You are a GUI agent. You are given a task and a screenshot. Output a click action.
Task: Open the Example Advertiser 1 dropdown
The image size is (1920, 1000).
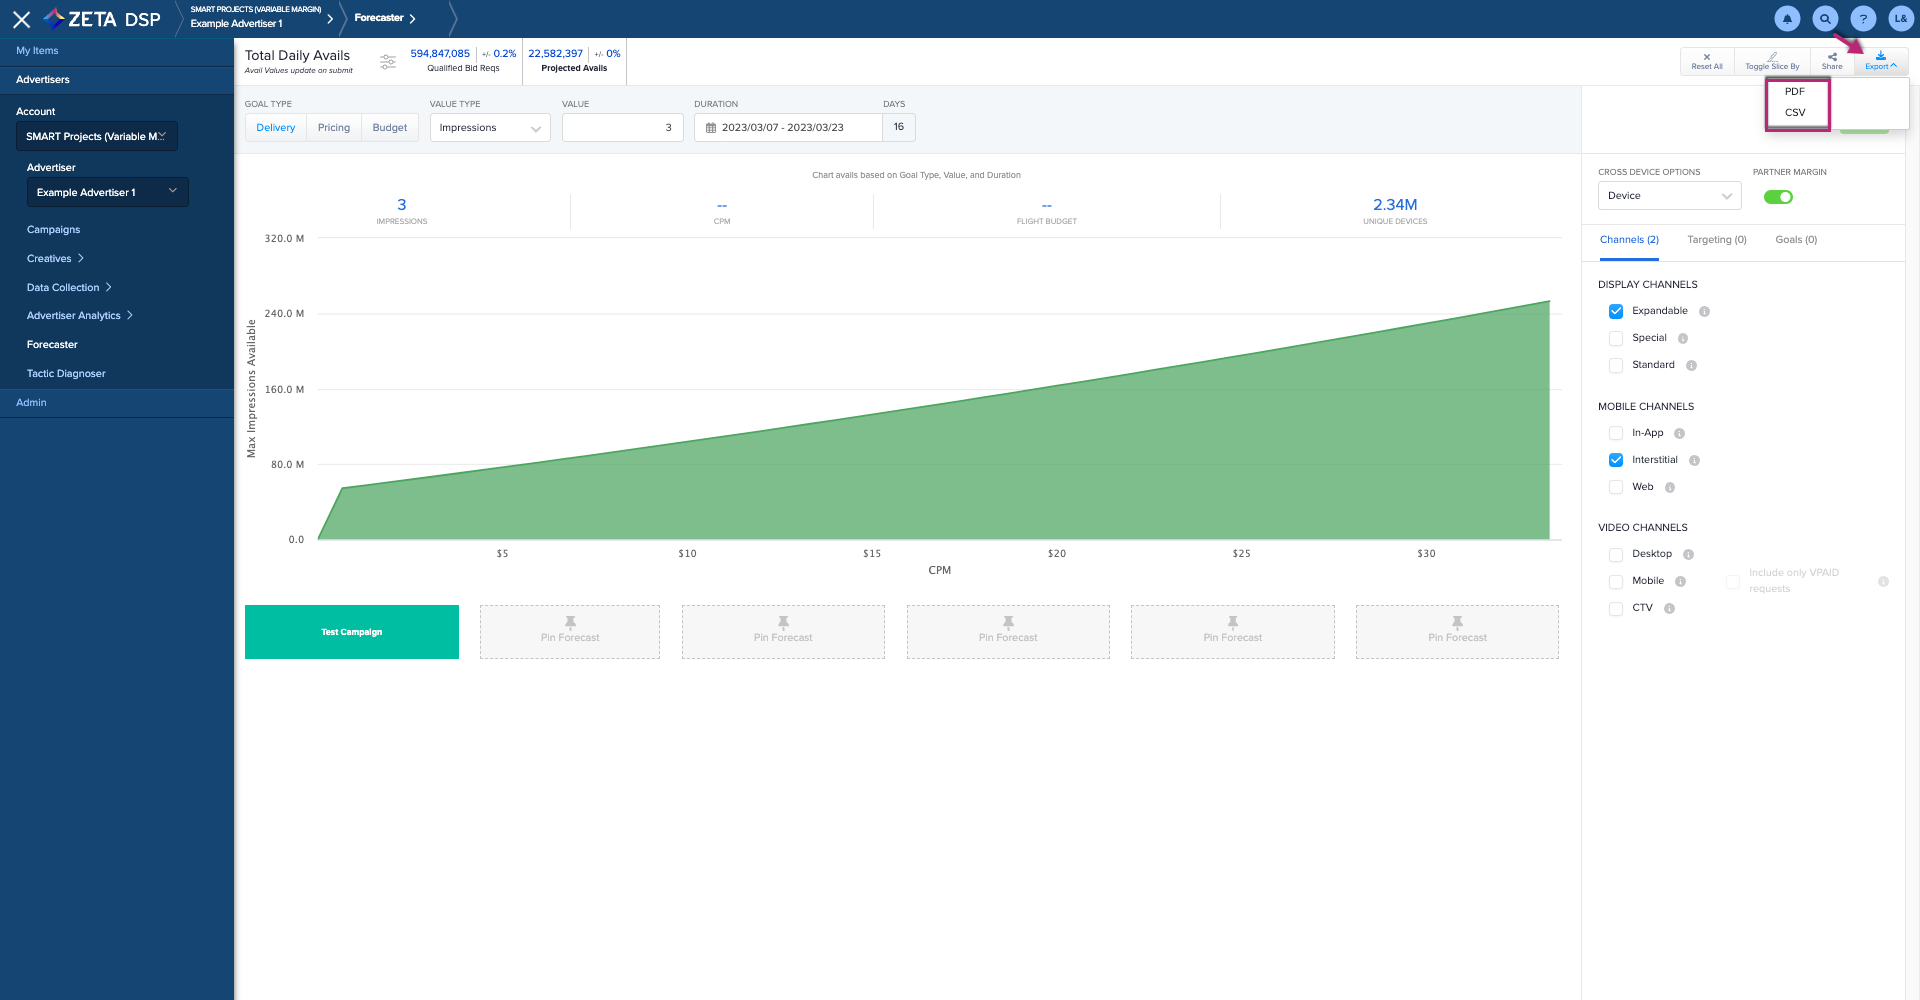click(x=107, y=192)
